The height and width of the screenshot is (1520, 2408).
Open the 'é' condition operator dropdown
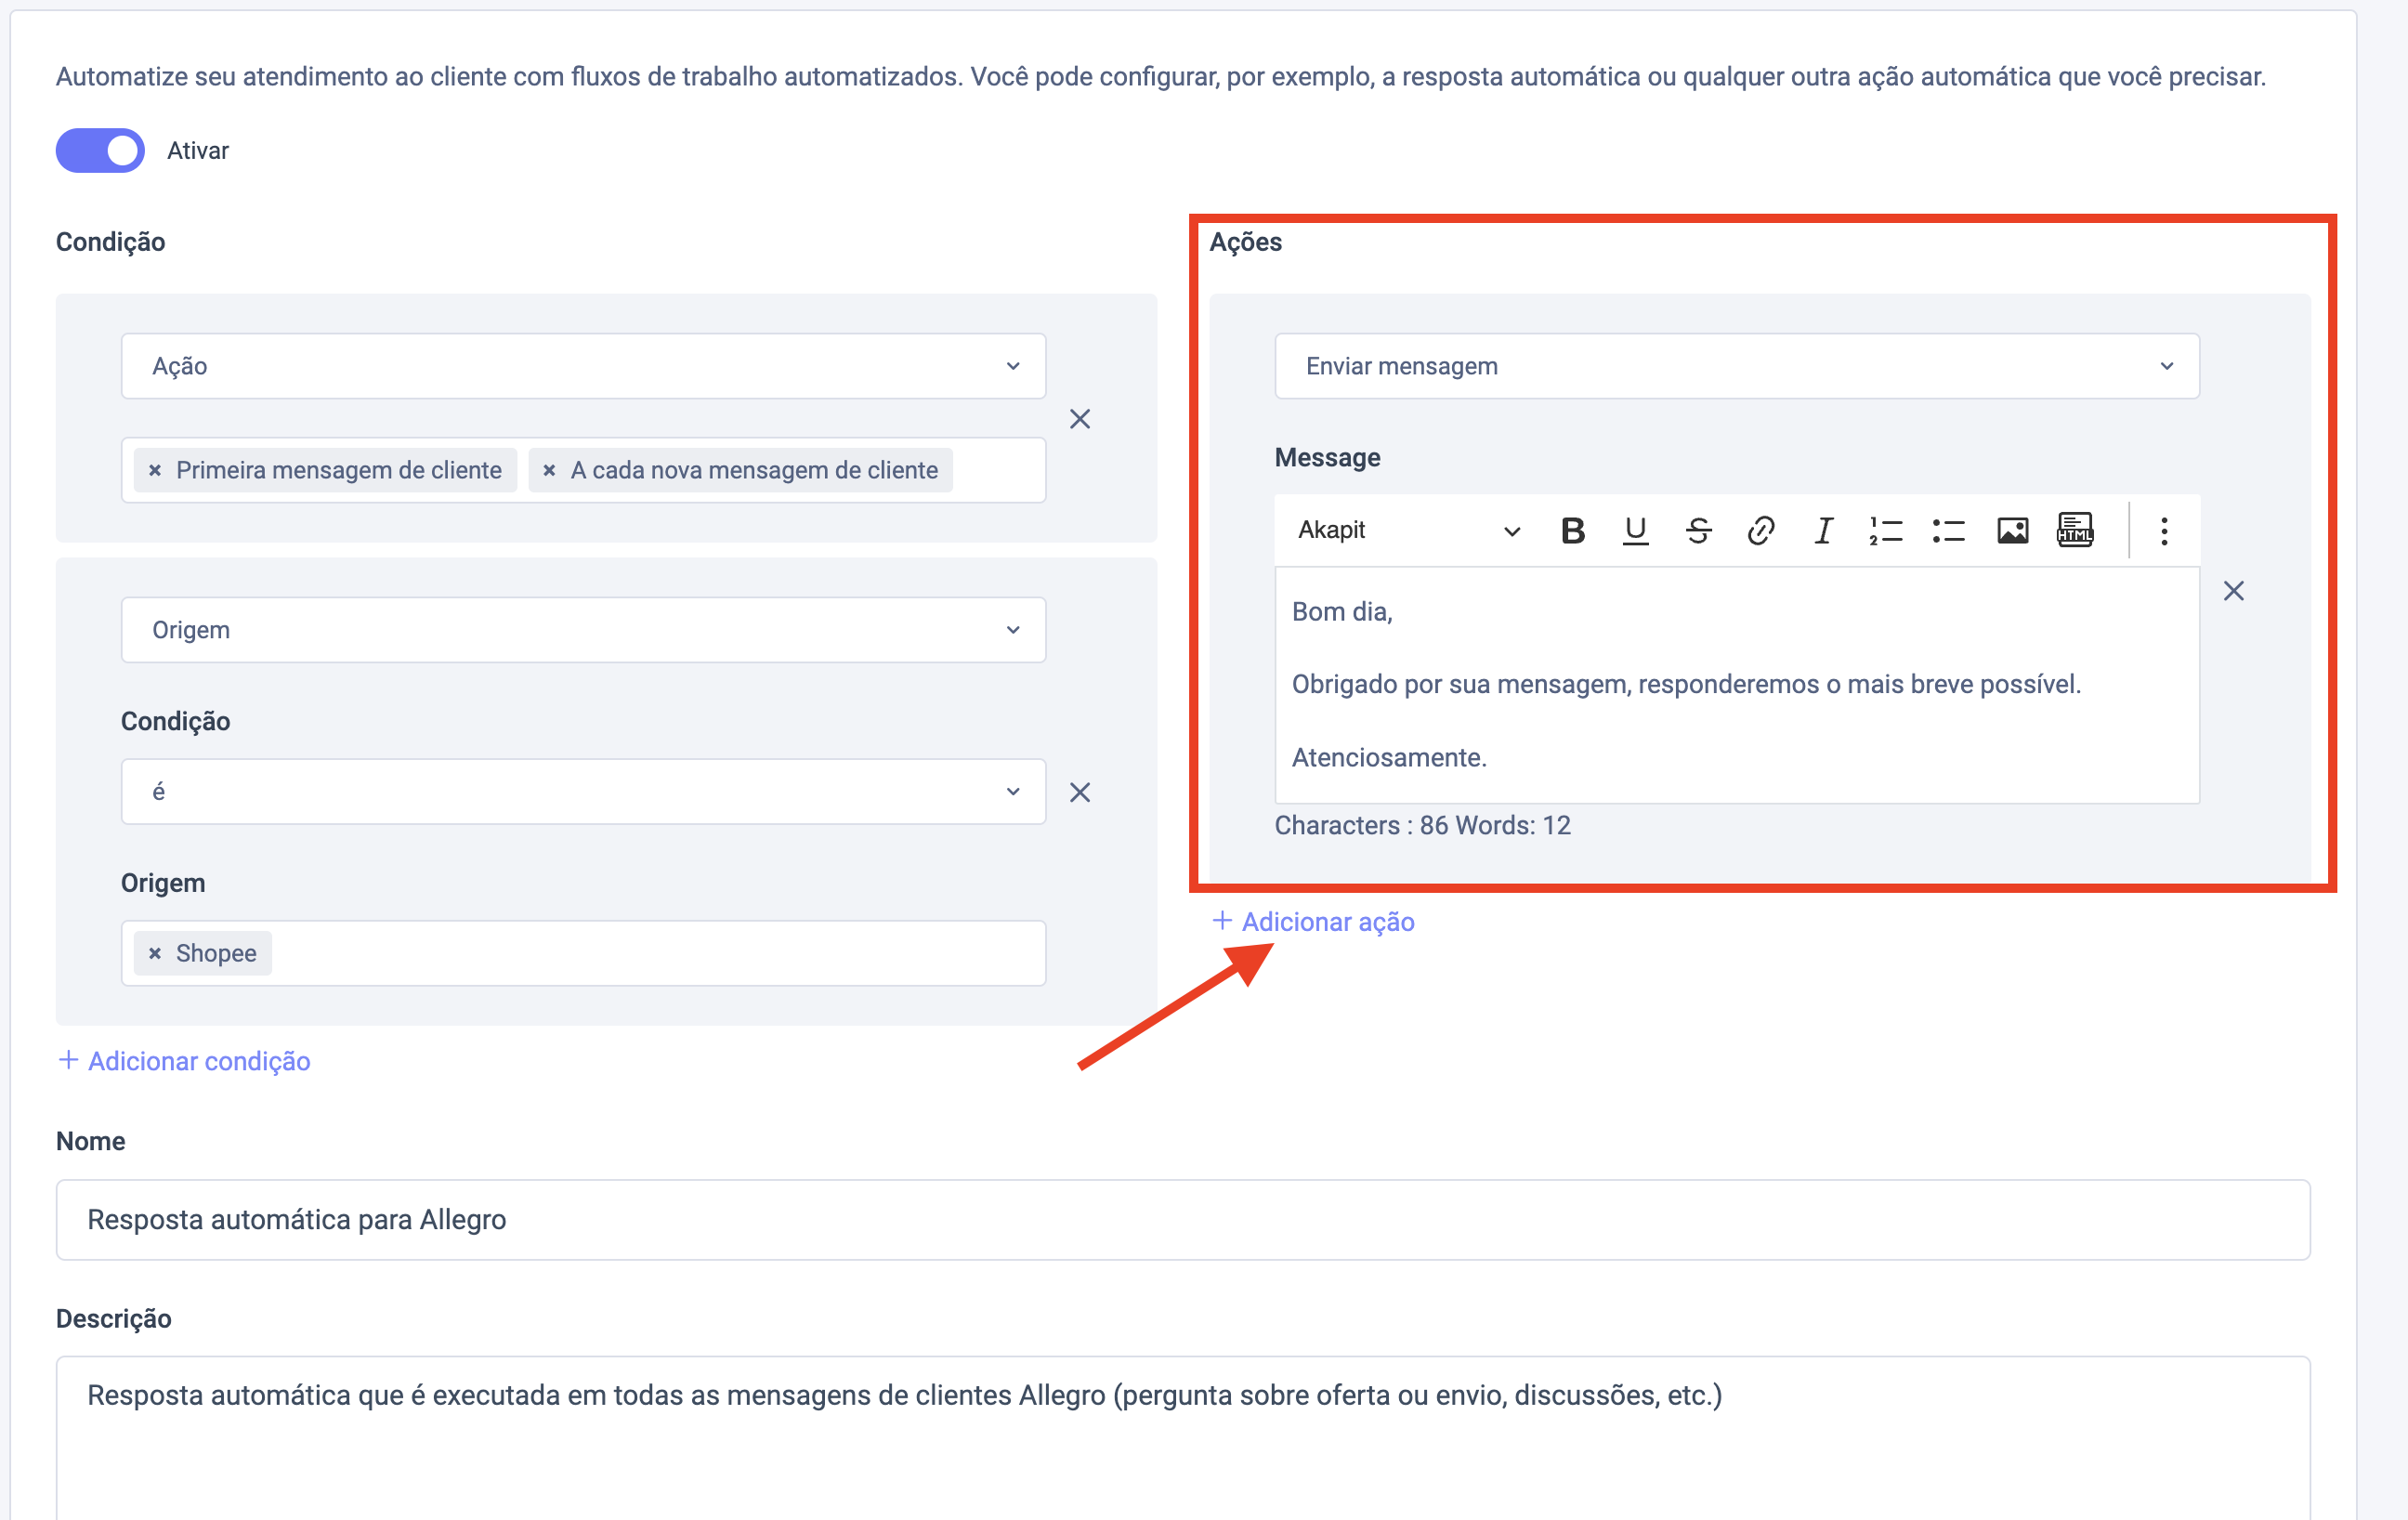tap(583, 792)
